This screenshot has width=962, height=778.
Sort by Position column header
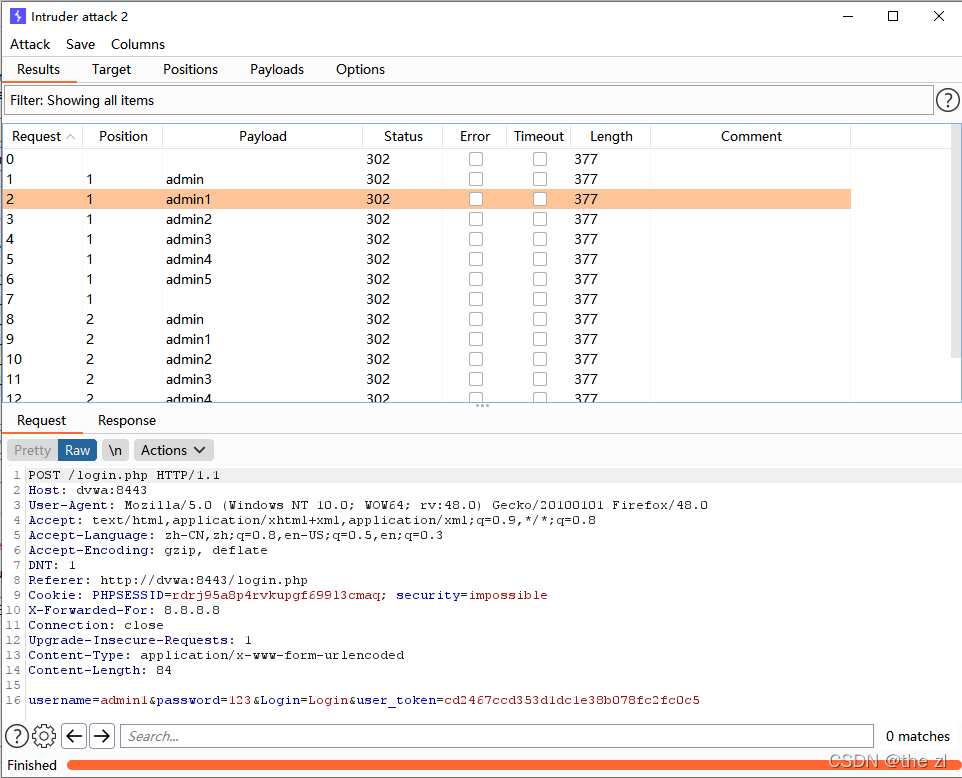click(123, 136)
